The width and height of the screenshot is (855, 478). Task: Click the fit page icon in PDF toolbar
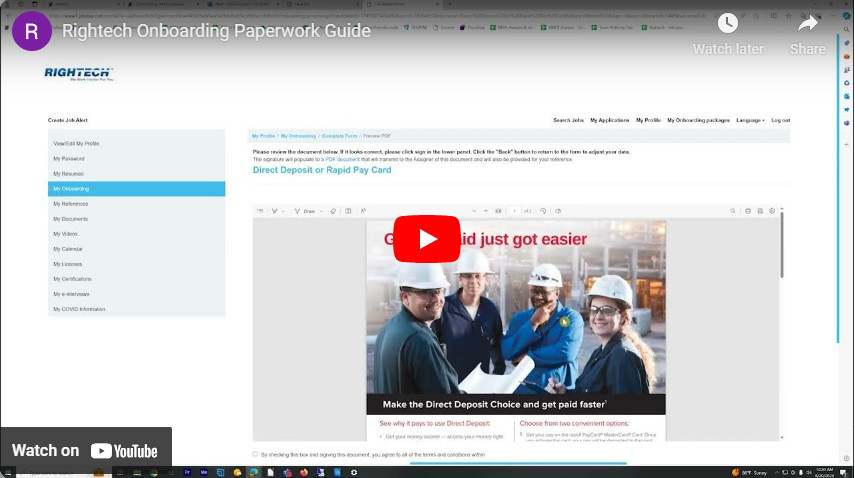coord(498,211)
